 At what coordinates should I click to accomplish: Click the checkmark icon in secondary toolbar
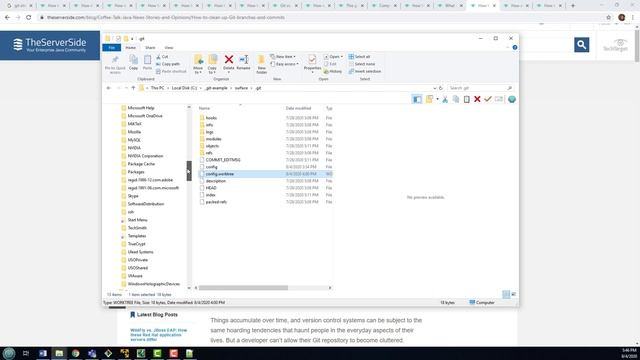coord(488,99)
